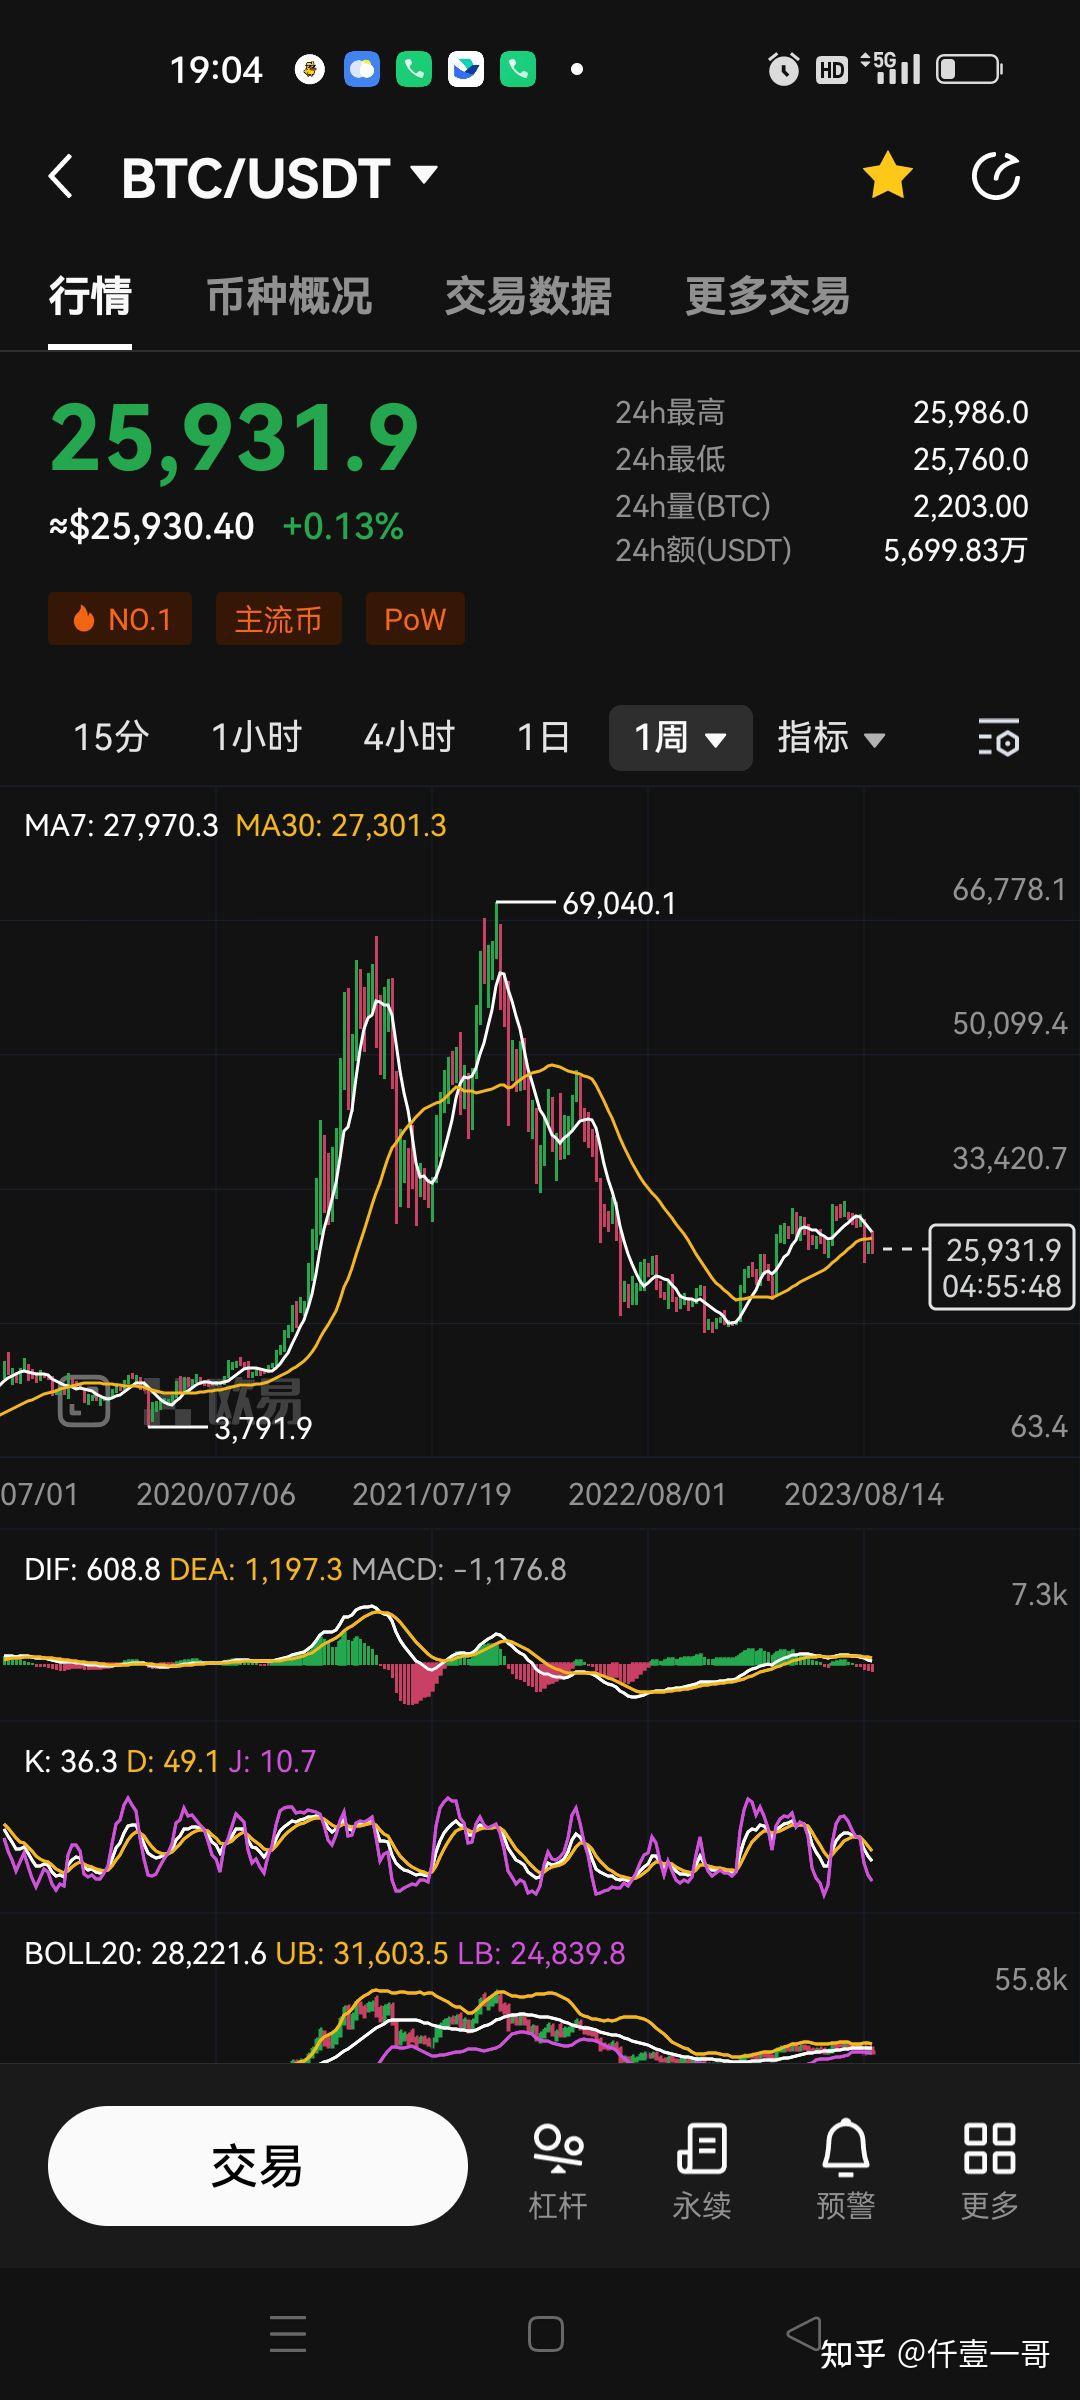Viewport: 1080px width, 2400px height.
Task: Tap the 主流币 tag
Action: tap(278, 619)
